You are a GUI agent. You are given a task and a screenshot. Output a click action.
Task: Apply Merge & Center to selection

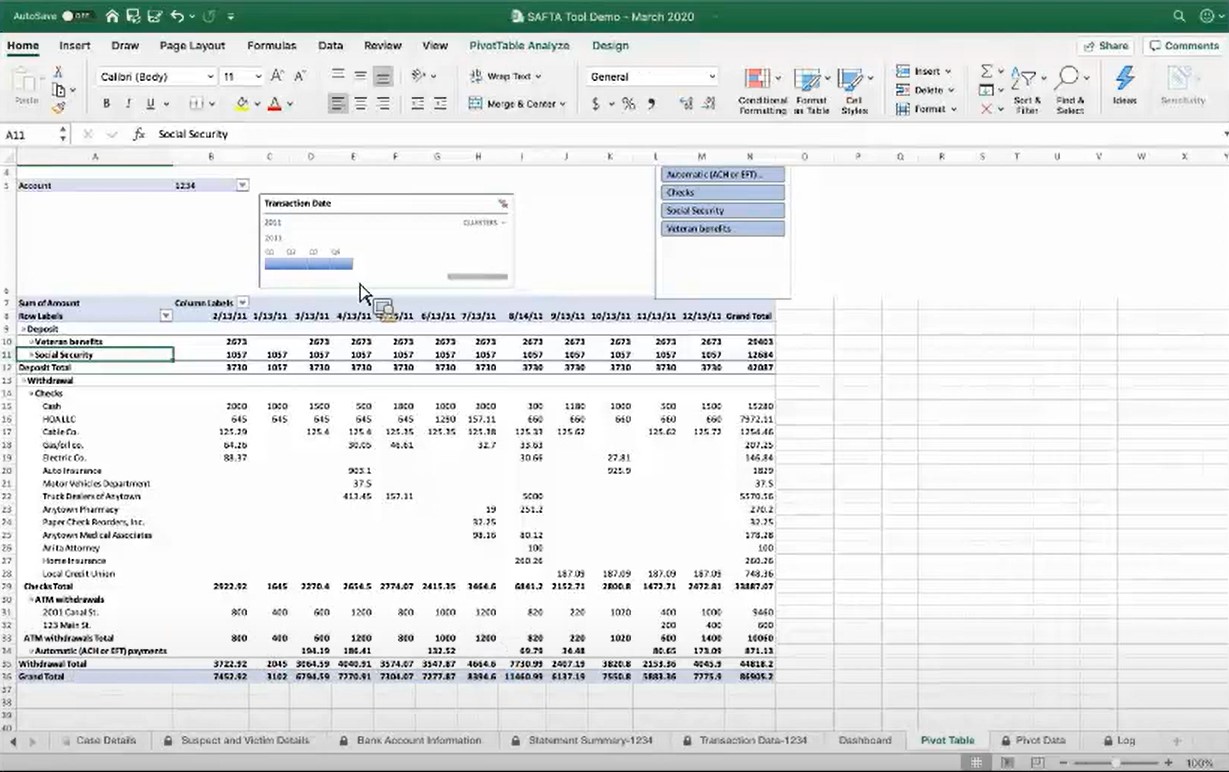coord(512,103)
